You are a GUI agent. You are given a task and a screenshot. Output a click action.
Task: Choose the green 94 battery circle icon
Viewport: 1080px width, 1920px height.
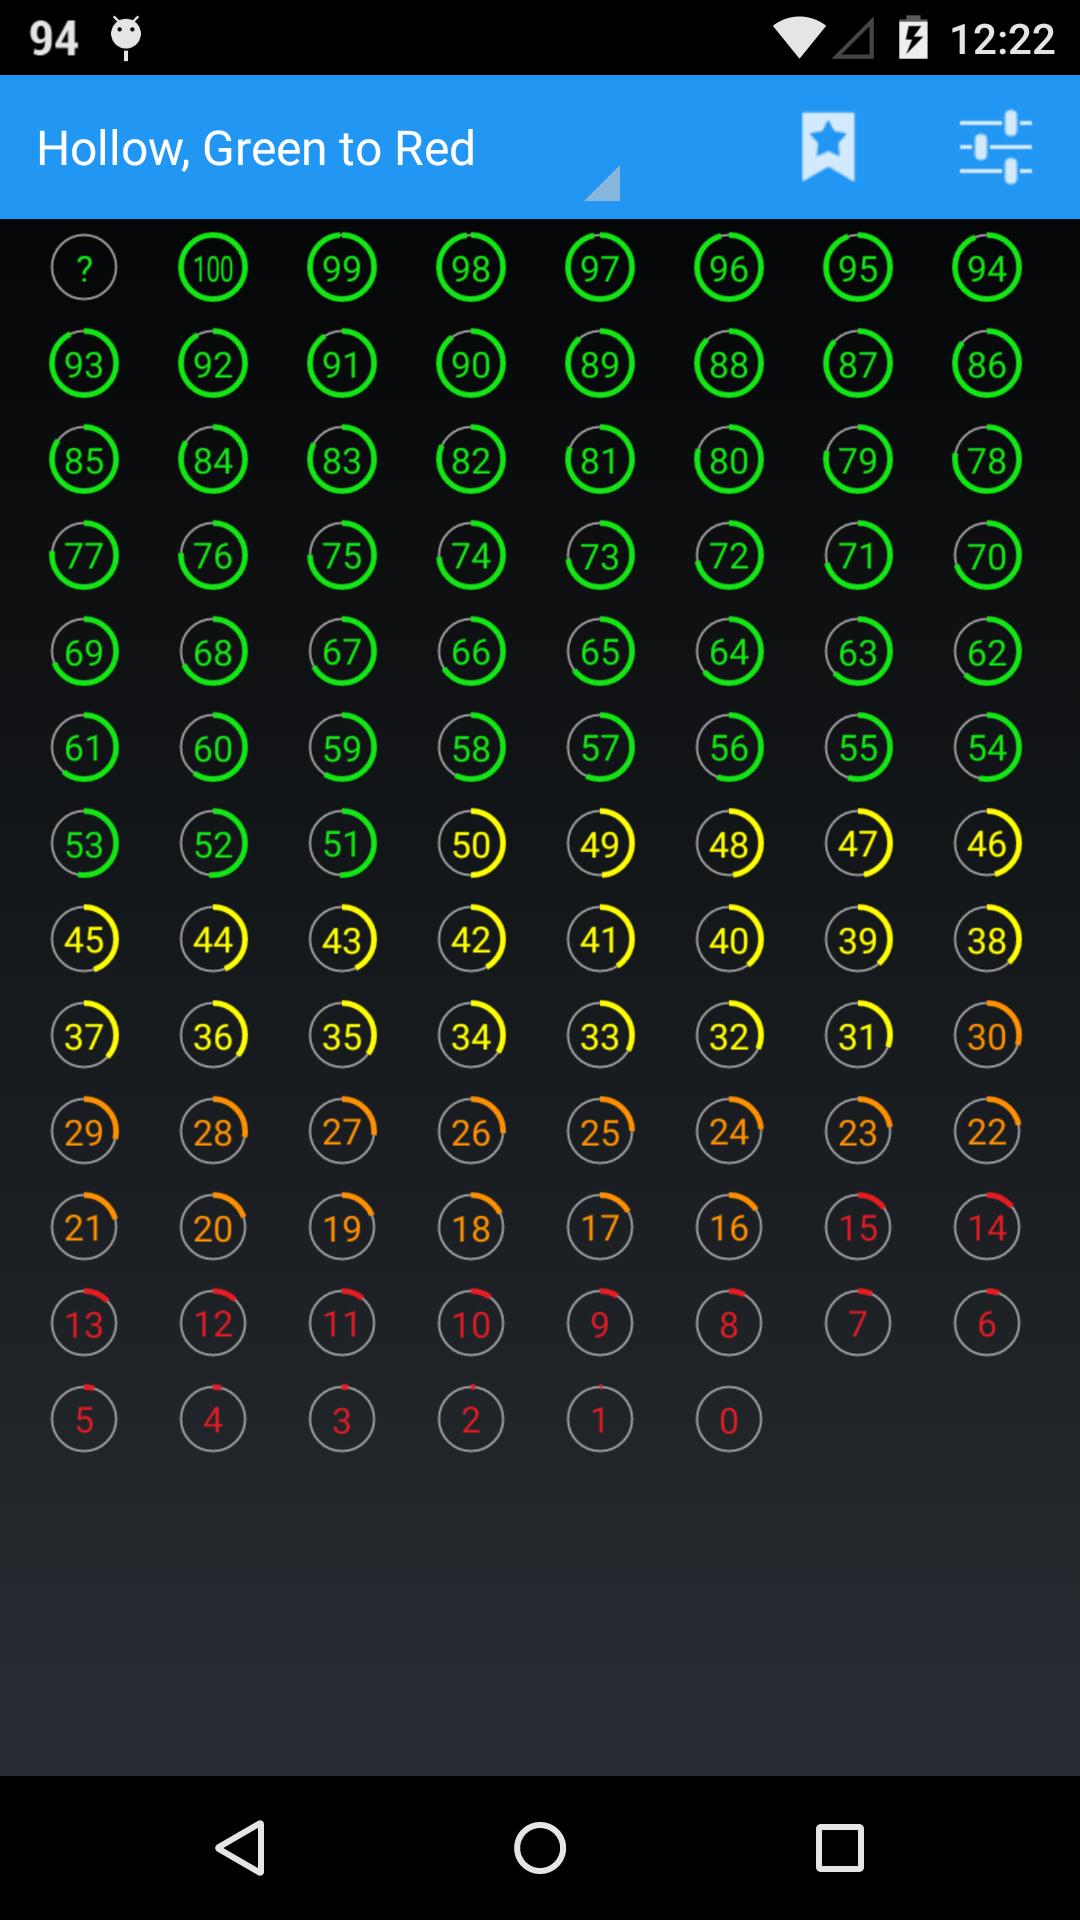point(987,268)
